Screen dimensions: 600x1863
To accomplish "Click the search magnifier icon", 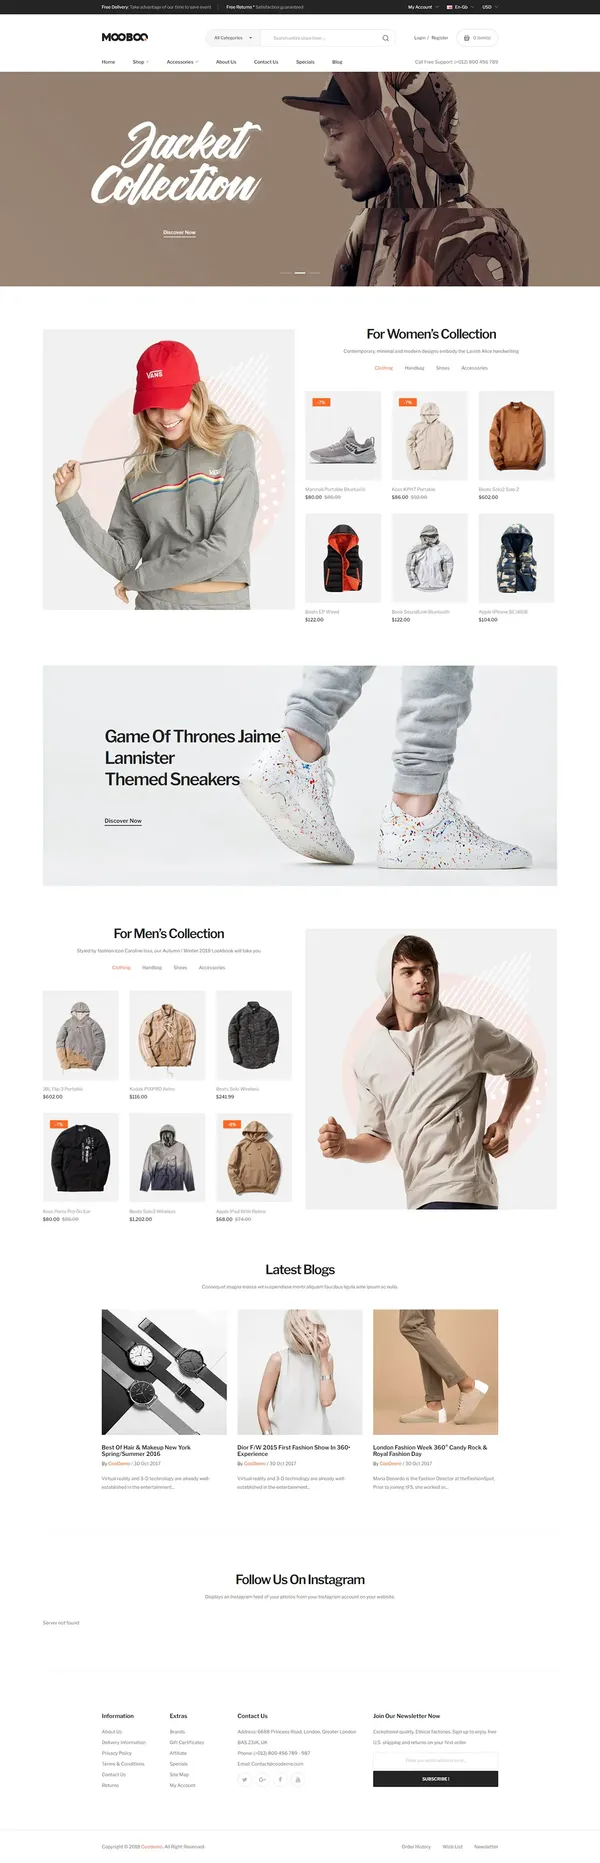I will click(x=385, y=38).
